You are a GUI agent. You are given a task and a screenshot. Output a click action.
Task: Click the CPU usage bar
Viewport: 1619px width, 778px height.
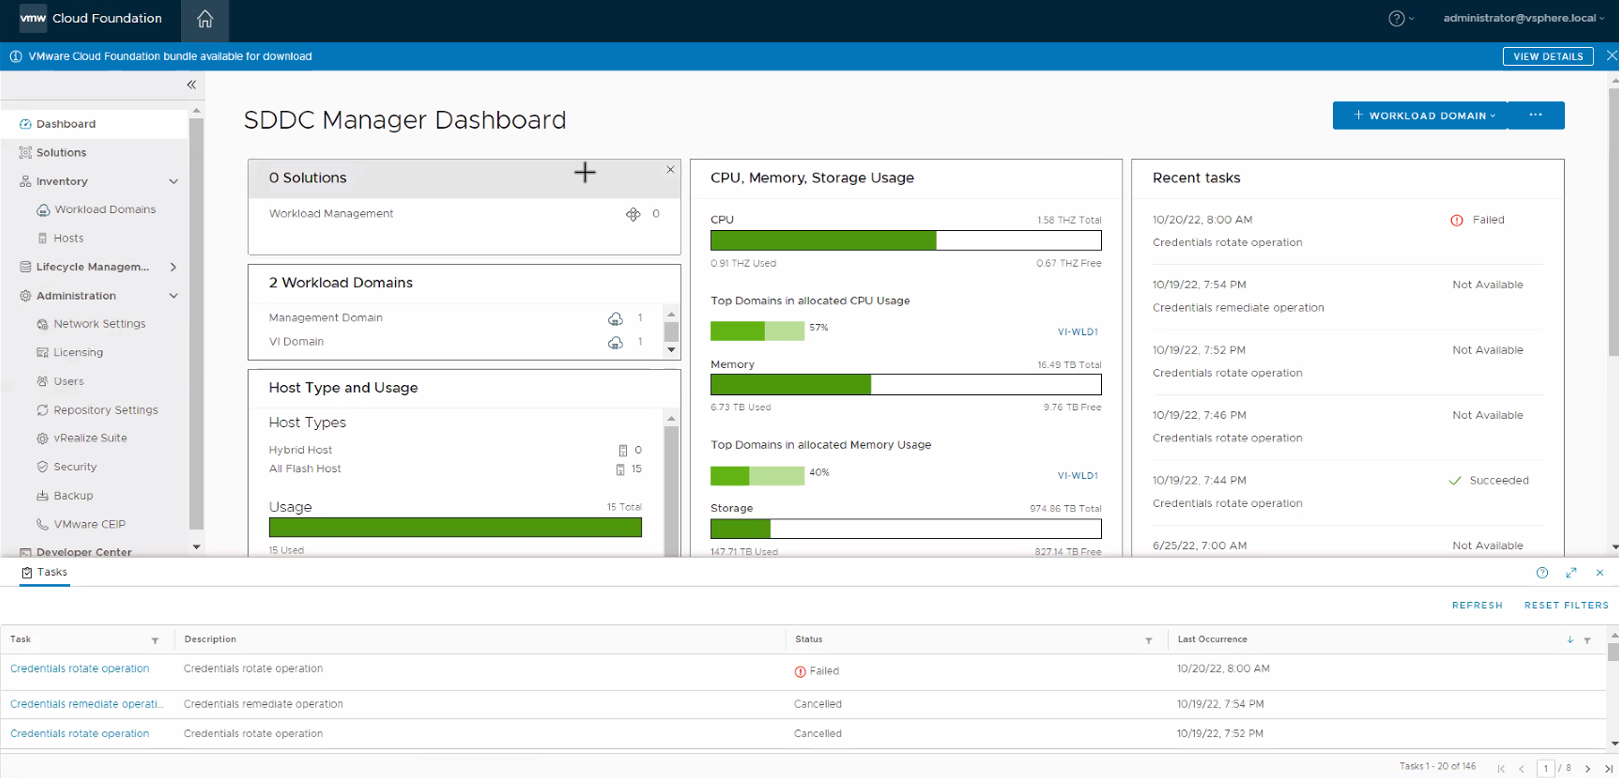point(906,240)
